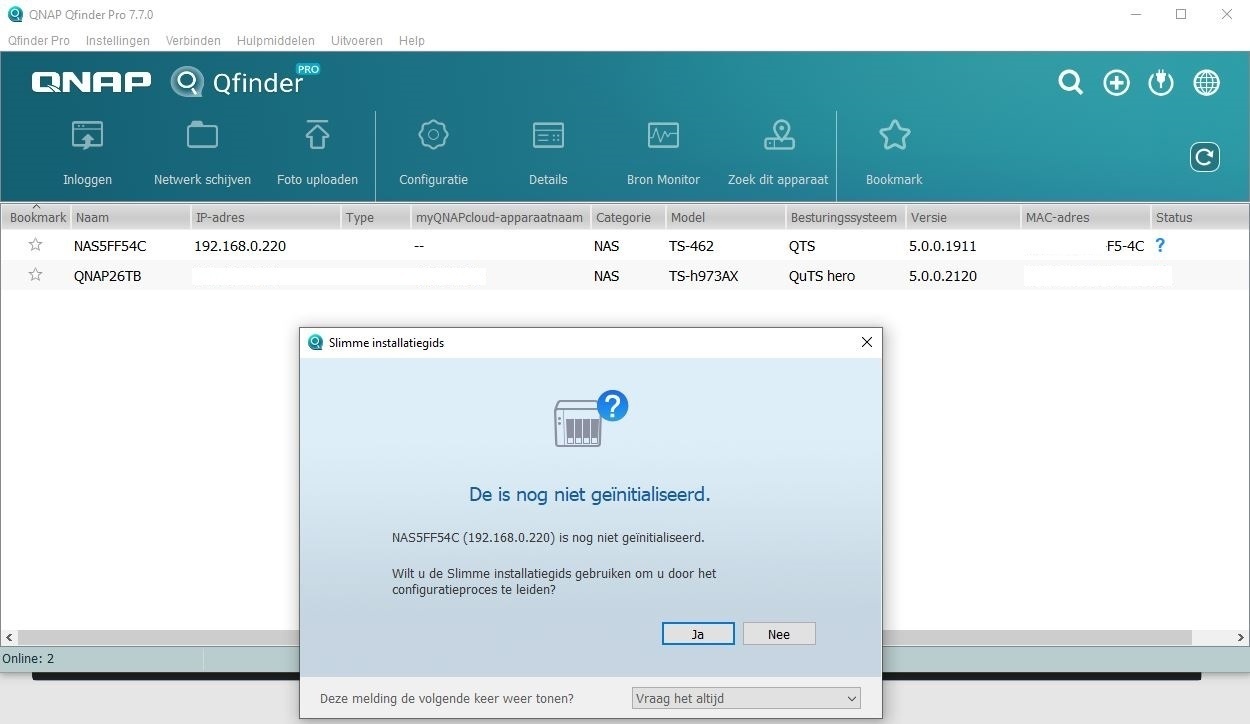This screenshot has width=1250, height=724.
Task: Click the globe language icon
Action: pos(1206,83)
